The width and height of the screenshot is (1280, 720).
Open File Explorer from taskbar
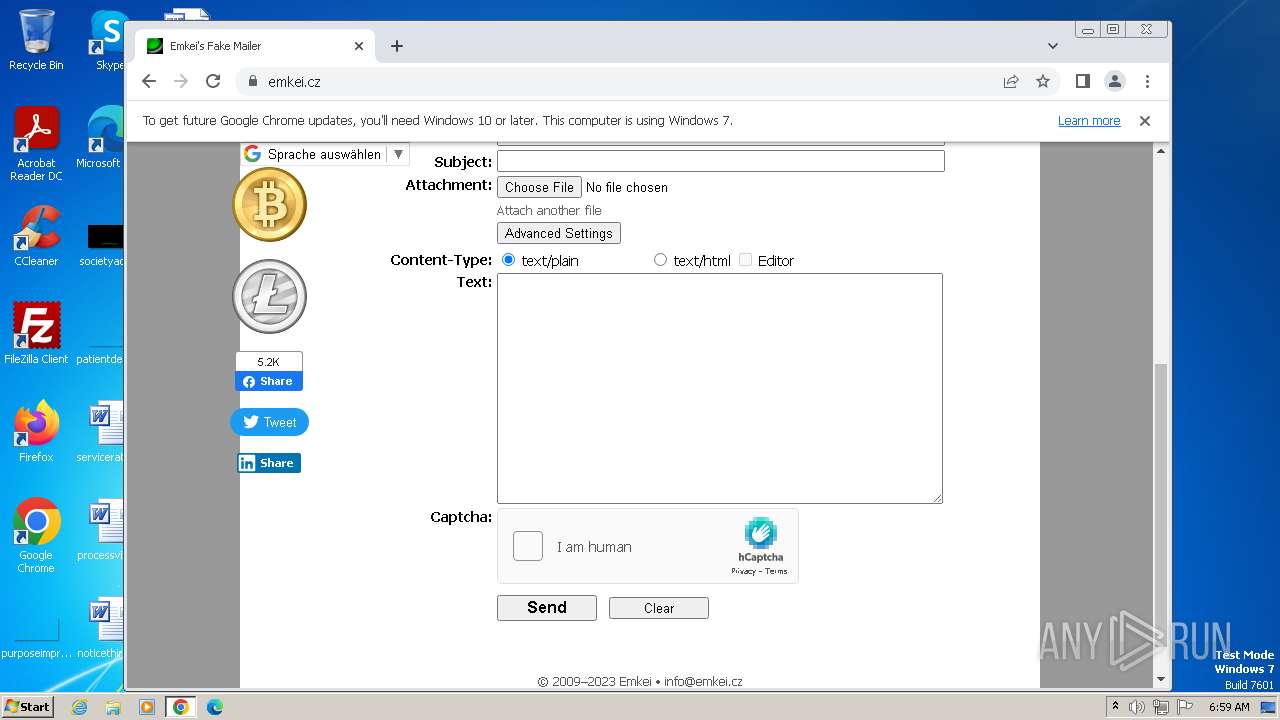113,707
